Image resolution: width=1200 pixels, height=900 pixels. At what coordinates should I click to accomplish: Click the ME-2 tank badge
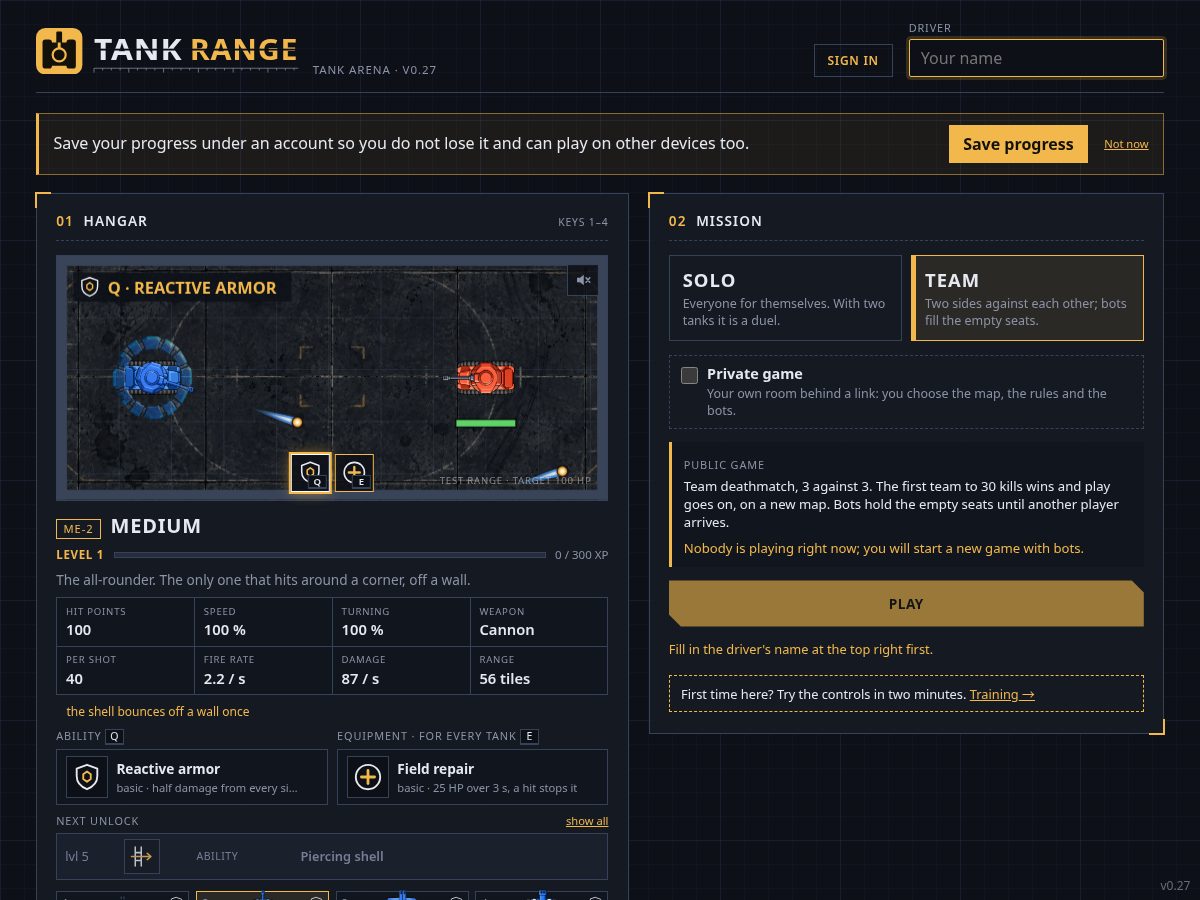pyautogui.click(x=78, y=528)
